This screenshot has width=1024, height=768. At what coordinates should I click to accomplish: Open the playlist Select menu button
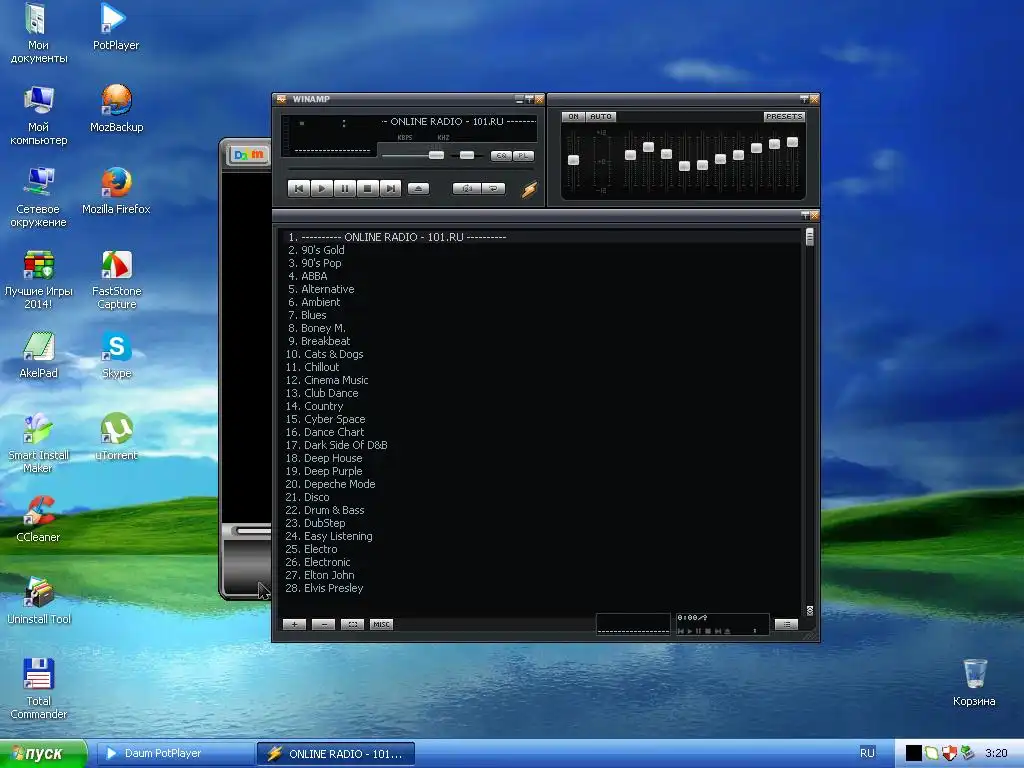(353, 624)
